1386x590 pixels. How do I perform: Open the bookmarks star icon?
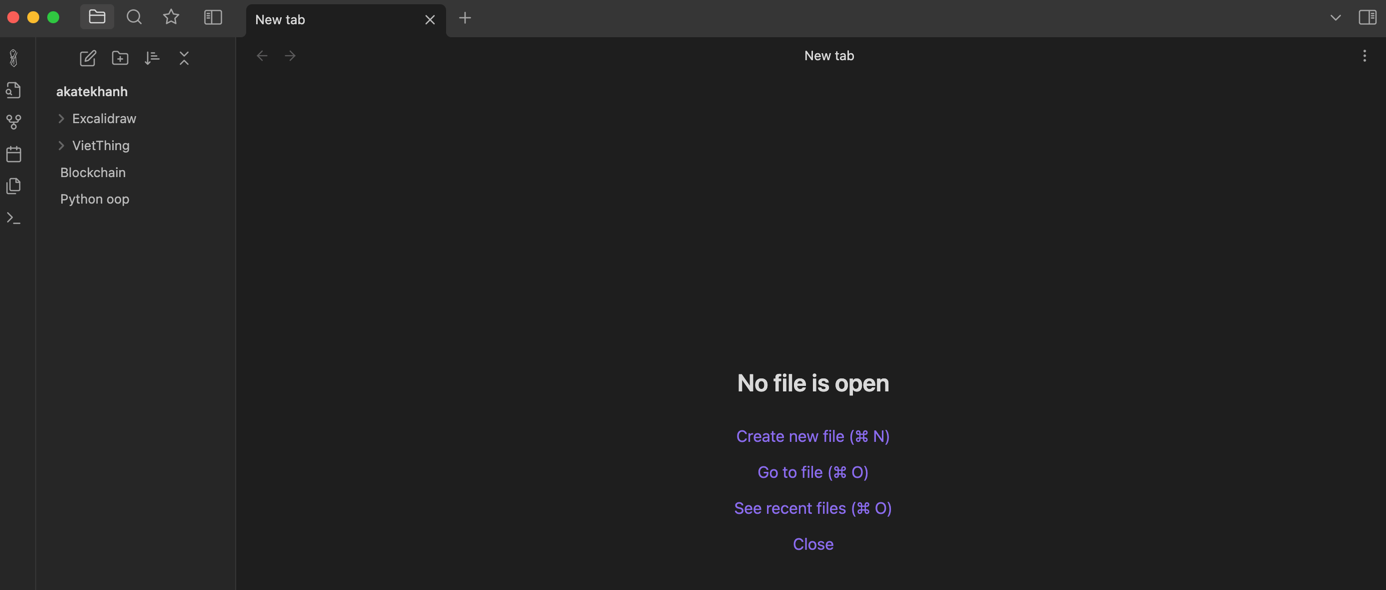171,17
